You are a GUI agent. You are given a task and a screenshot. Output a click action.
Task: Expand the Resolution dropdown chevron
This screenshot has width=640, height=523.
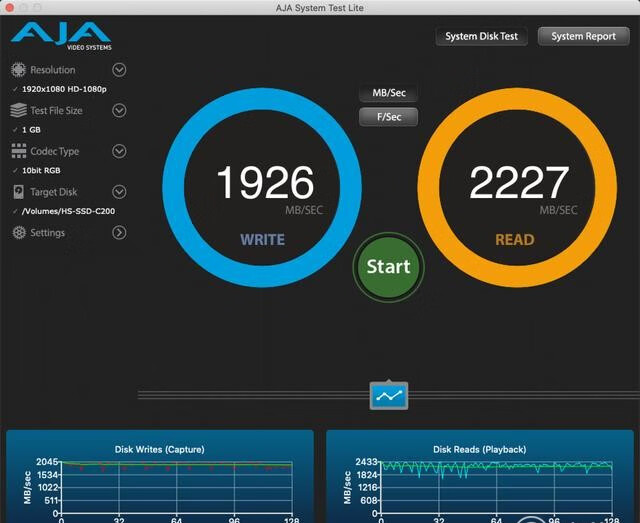tap(119, 70)
